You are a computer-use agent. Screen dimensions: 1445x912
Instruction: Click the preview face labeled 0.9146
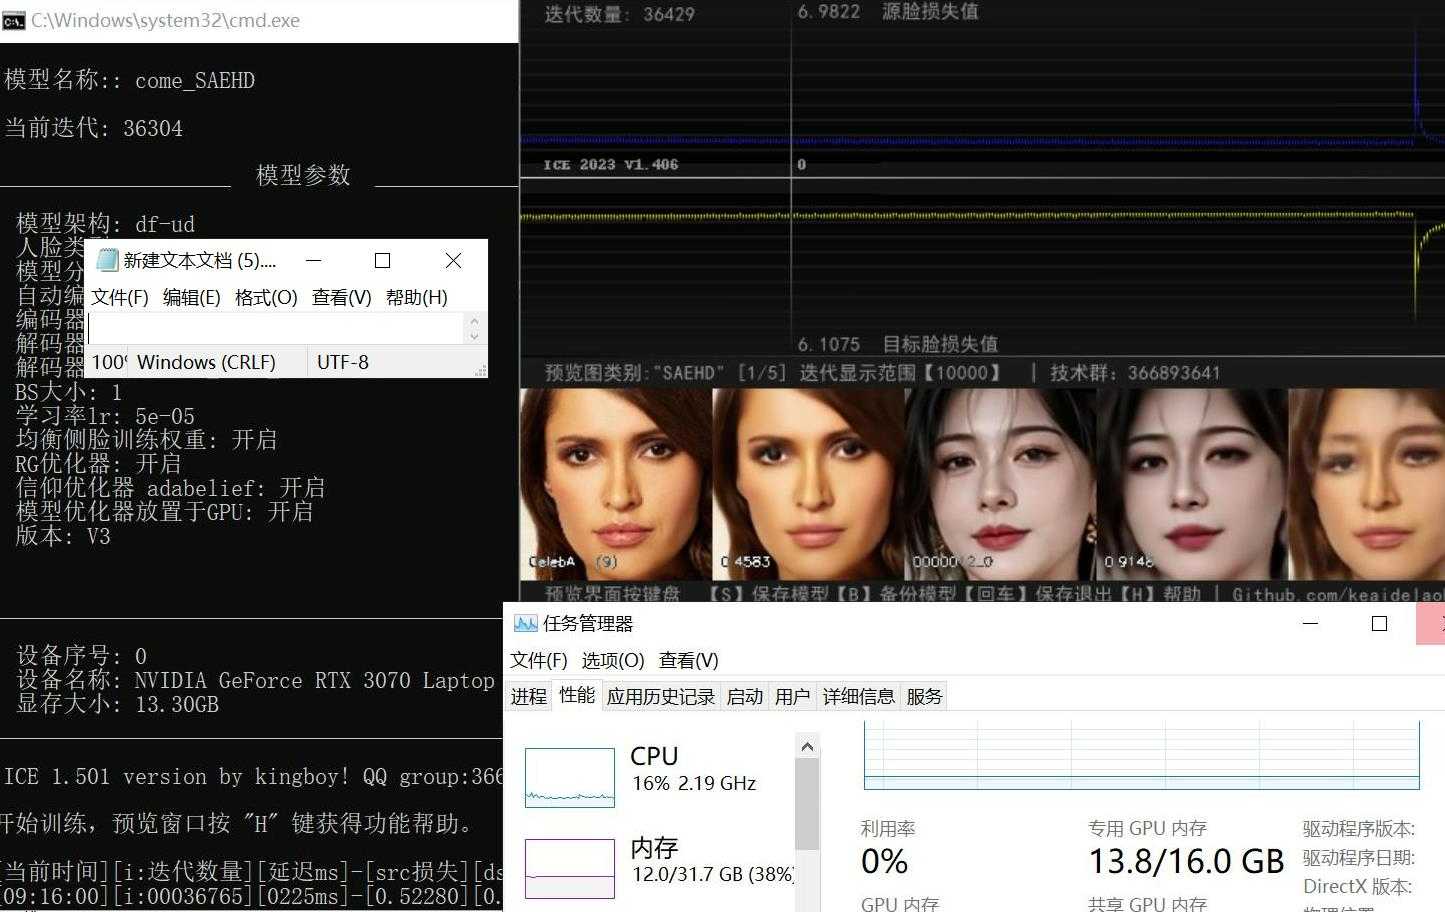pyautogui.click(x=1192, y=484)
